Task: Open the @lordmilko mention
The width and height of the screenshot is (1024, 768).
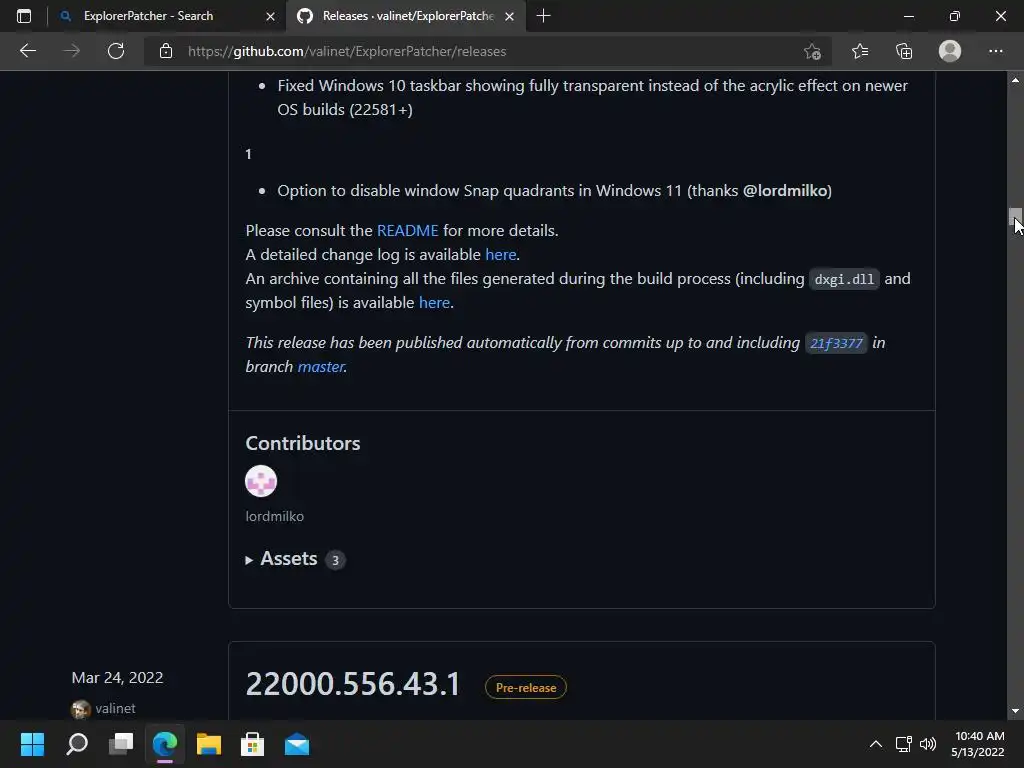Action: (785, 191)
